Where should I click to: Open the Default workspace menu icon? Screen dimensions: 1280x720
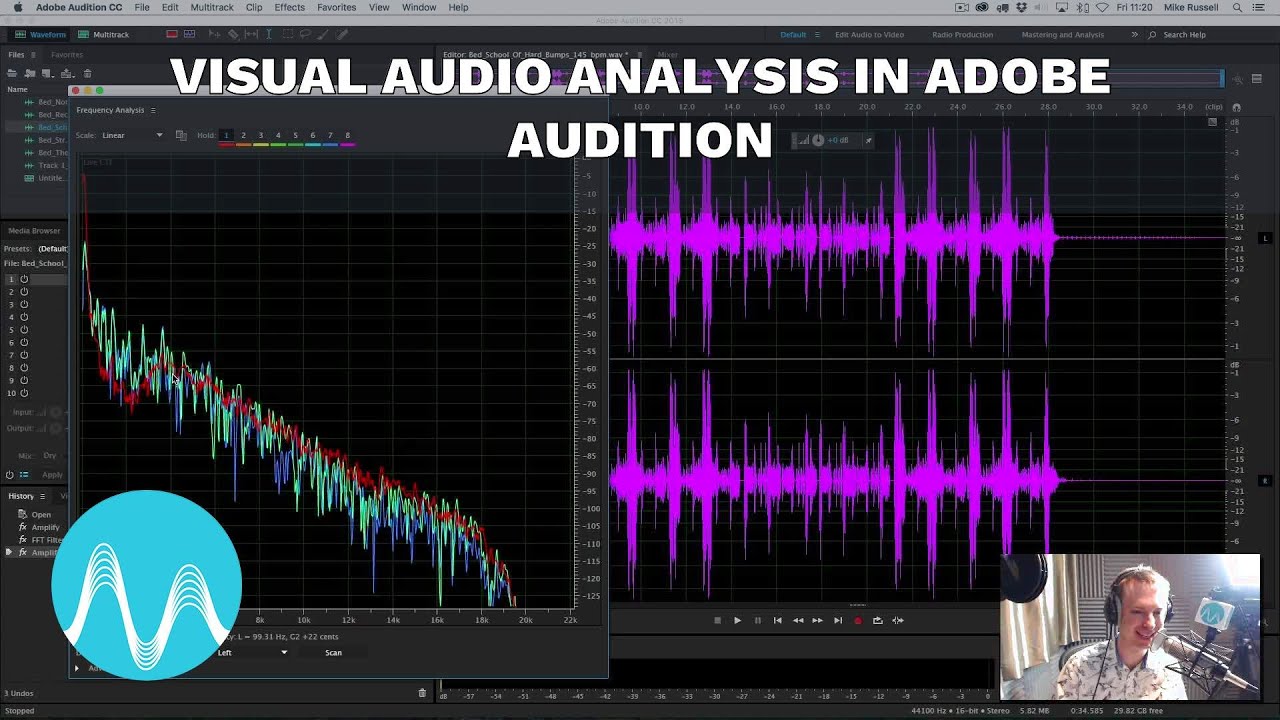(817, 34)
